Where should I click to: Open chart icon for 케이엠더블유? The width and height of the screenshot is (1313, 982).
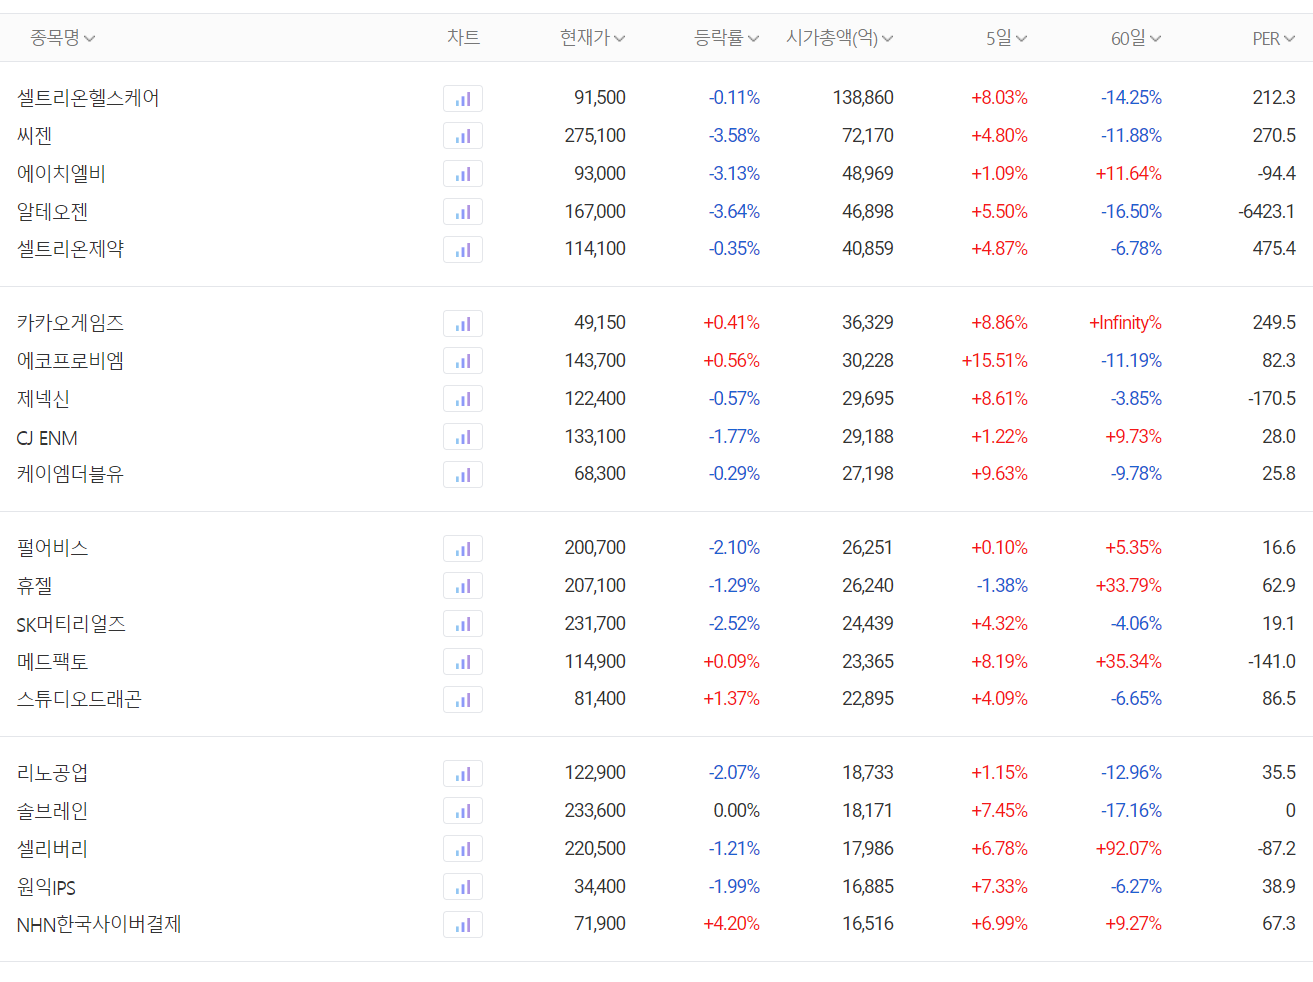pos(463,474)
